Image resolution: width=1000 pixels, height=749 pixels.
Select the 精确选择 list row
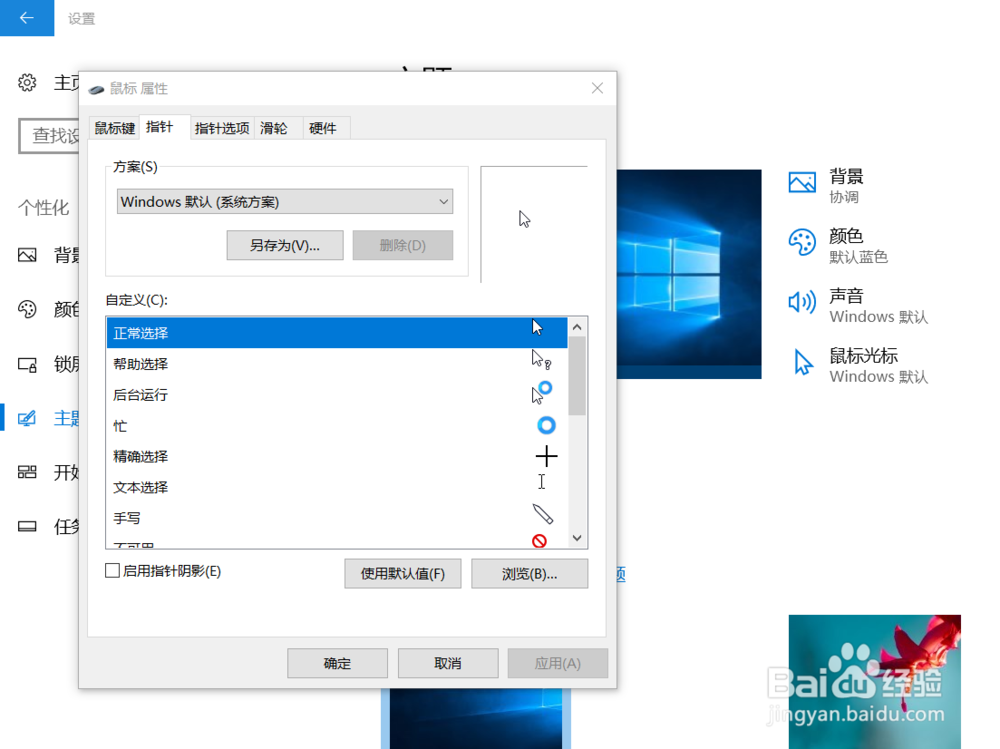(x=337, y=456)
